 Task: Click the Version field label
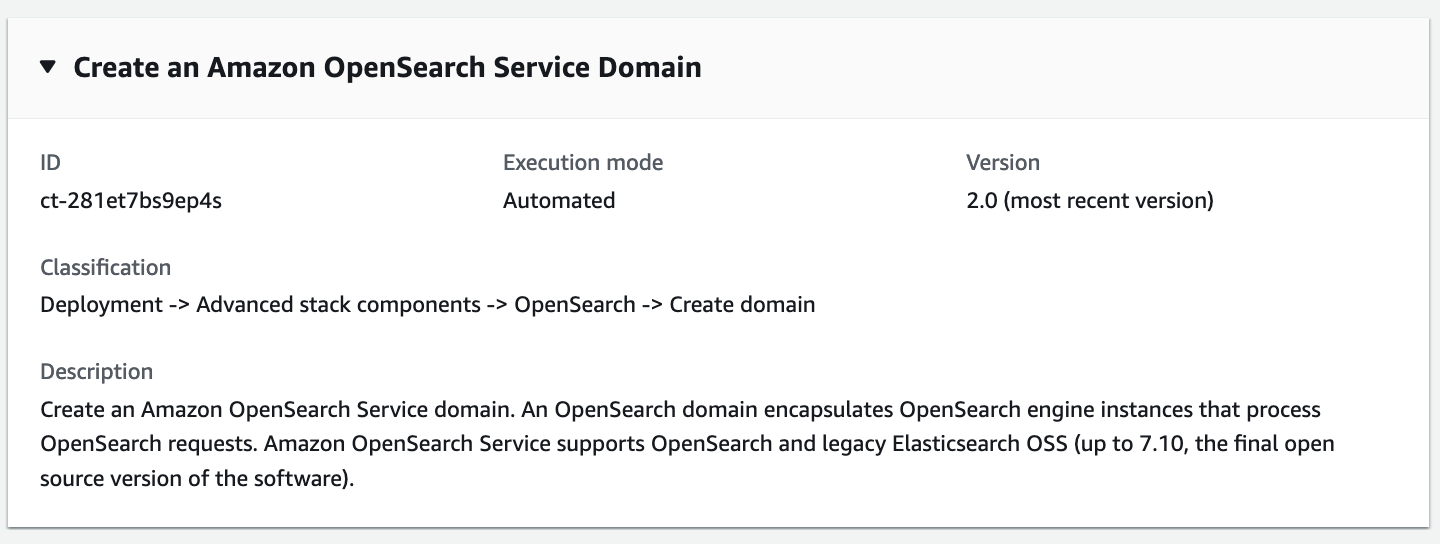coord(1002,162)
